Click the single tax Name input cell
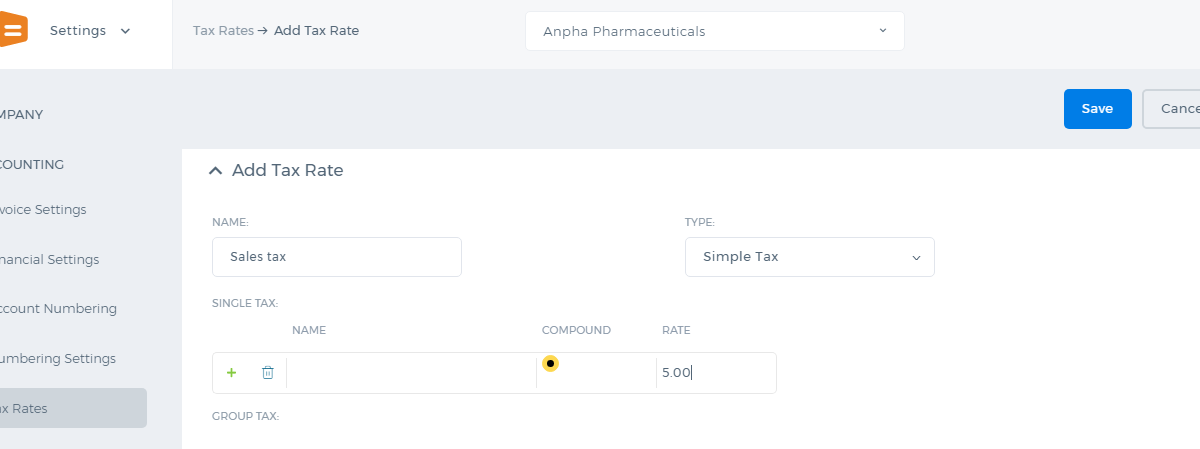This screenshot has width=1200, height=449. (411, 373)
